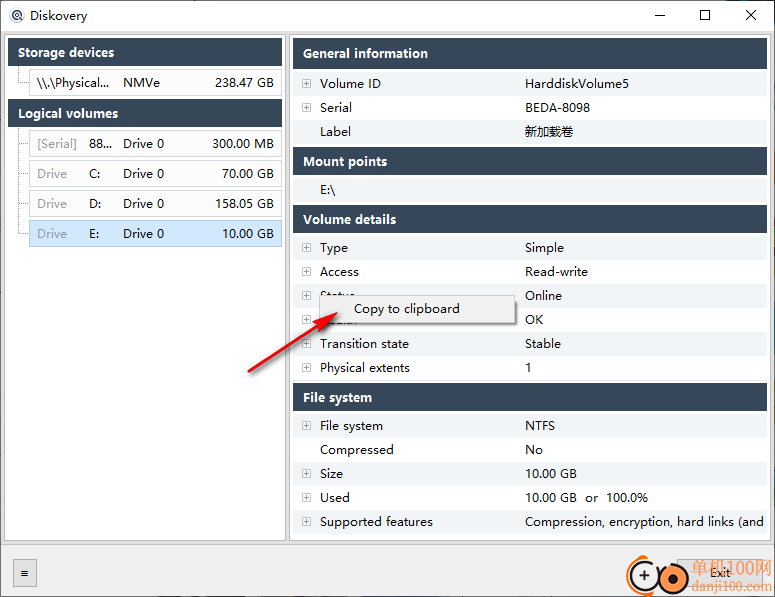
Task: Click the Storage devices header
Action: click(145, 52)
